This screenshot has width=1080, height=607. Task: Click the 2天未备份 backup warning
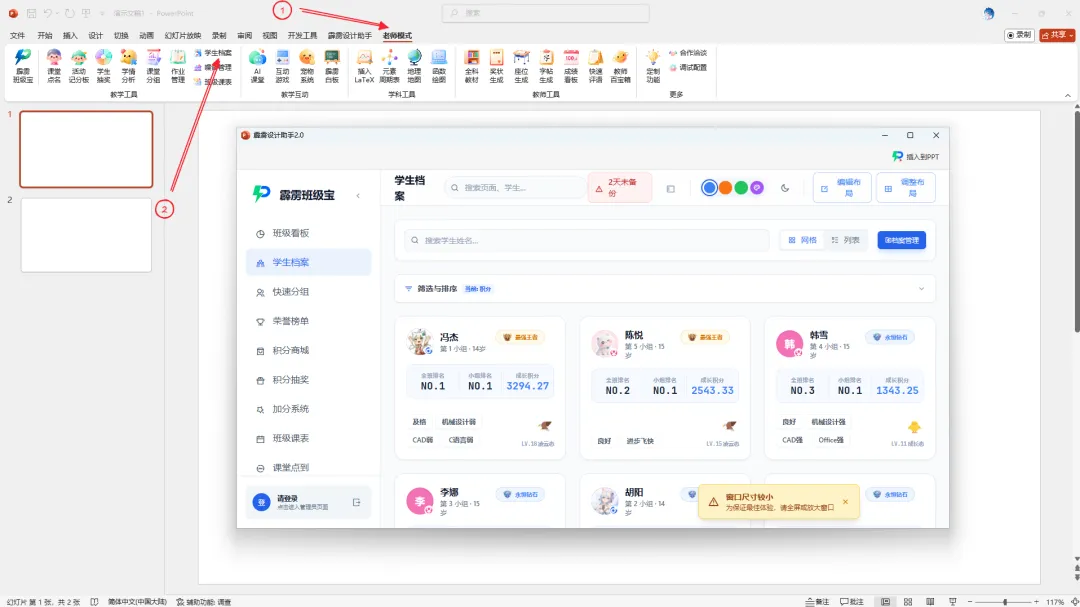[x=619, y=187]
